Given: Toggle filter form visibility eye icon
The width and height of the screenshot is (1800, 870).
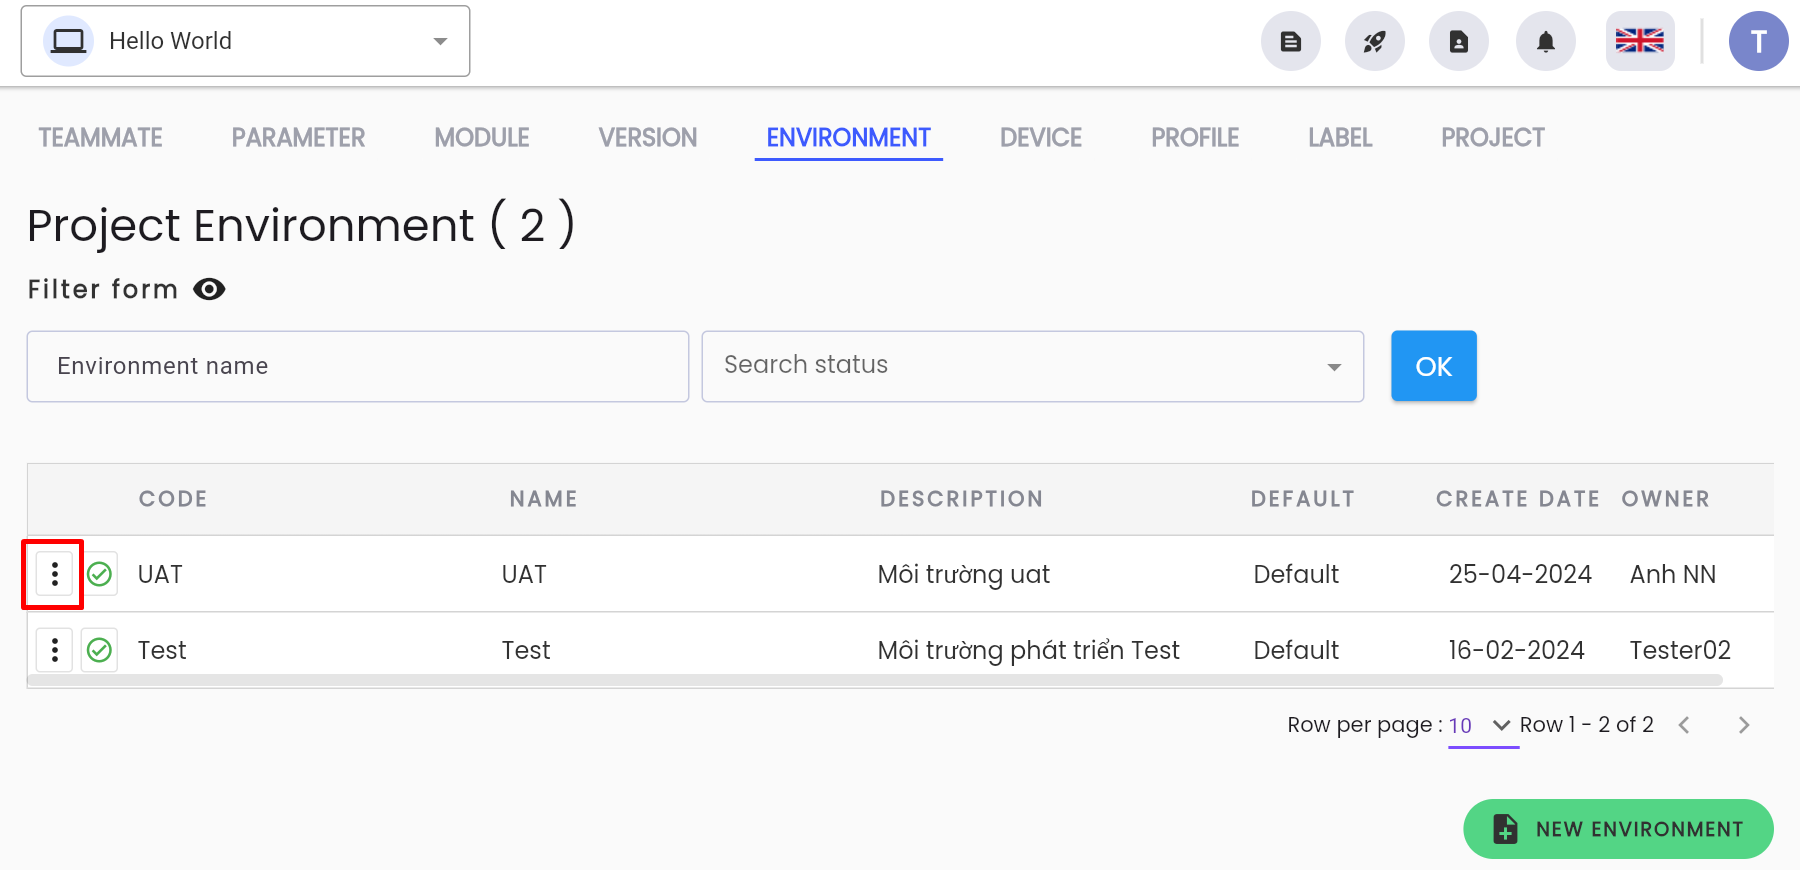Looking at the screenshot, I should click(x=209, y=289).
